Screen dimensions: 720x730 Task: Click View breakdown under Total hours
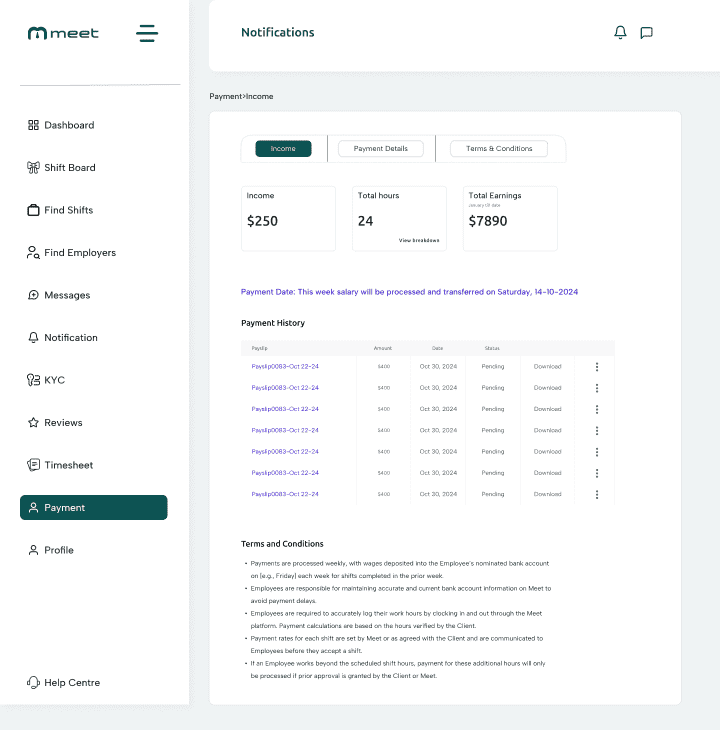pos(418,241)
